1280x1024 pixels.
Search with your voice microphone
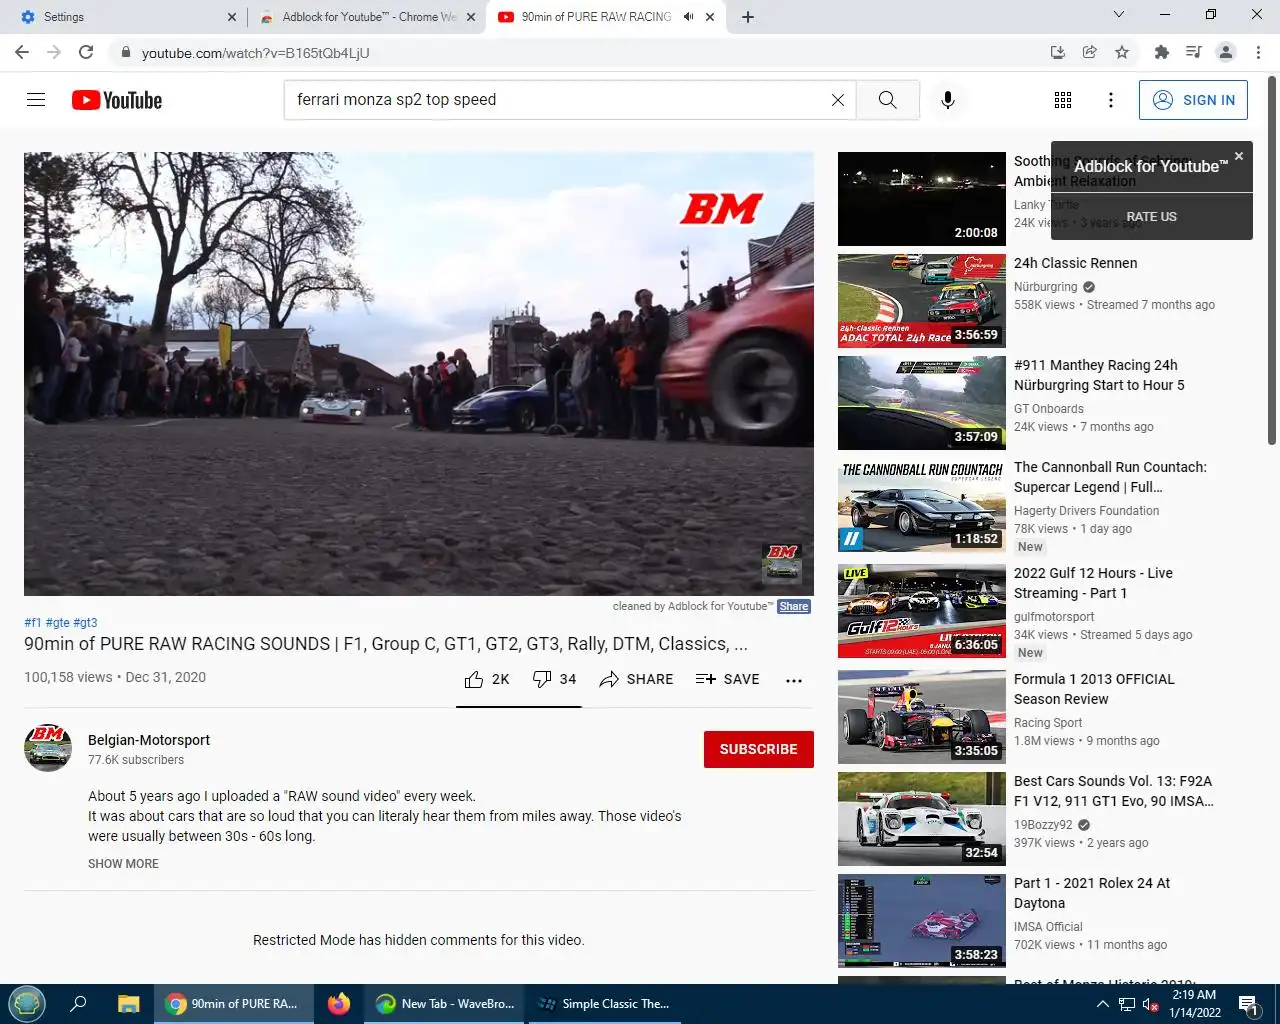click(948, 100)
